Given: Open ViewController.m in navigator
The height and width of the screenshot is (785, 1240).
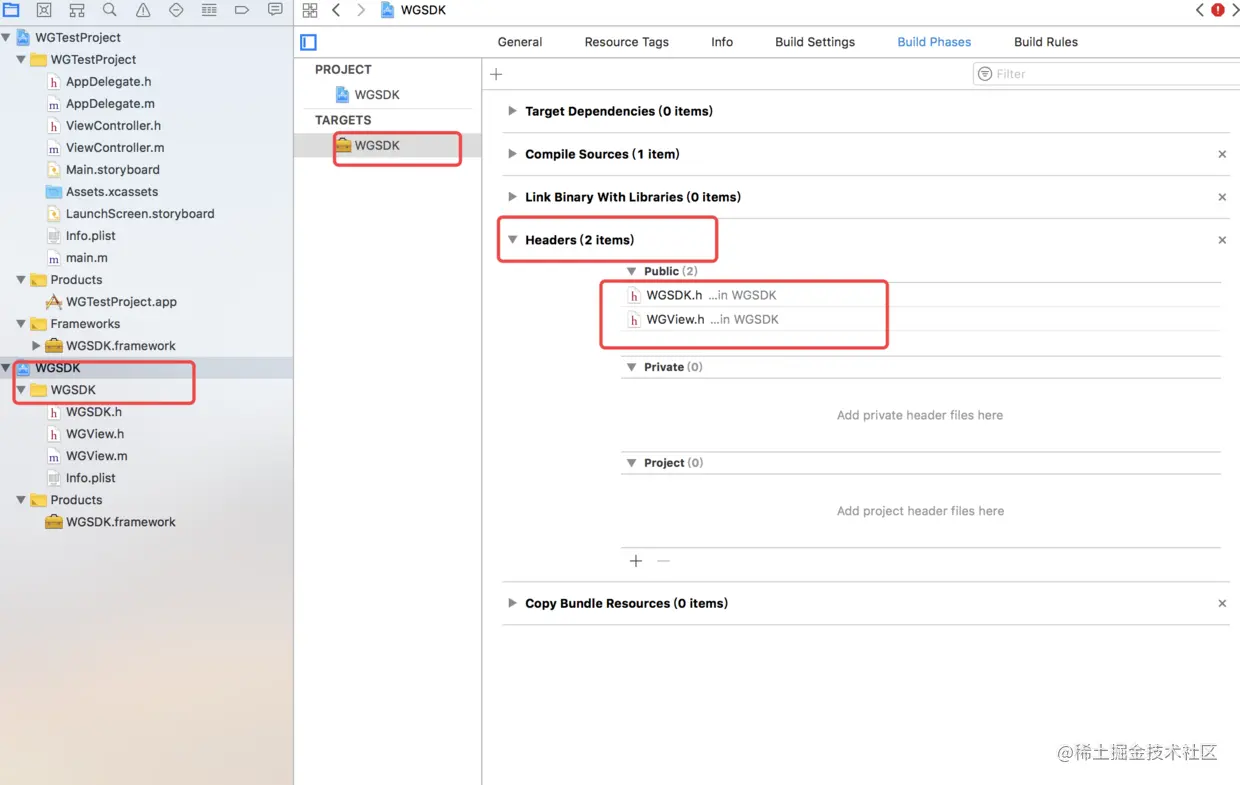Looking at the screenshot, I should [114, 148].
